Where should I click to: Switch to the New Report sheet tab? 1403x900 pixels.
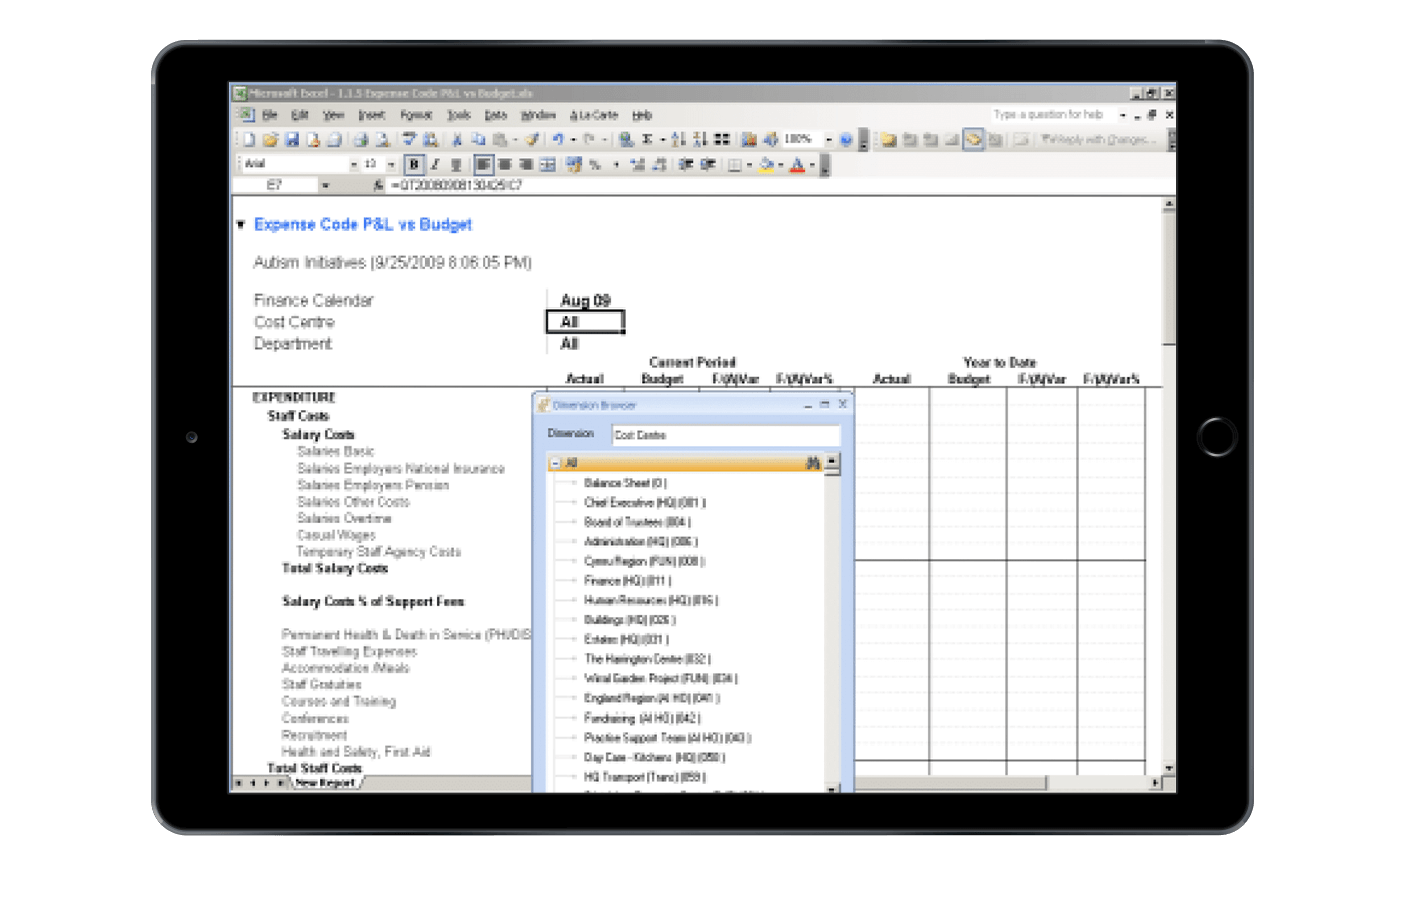[325, 783]
